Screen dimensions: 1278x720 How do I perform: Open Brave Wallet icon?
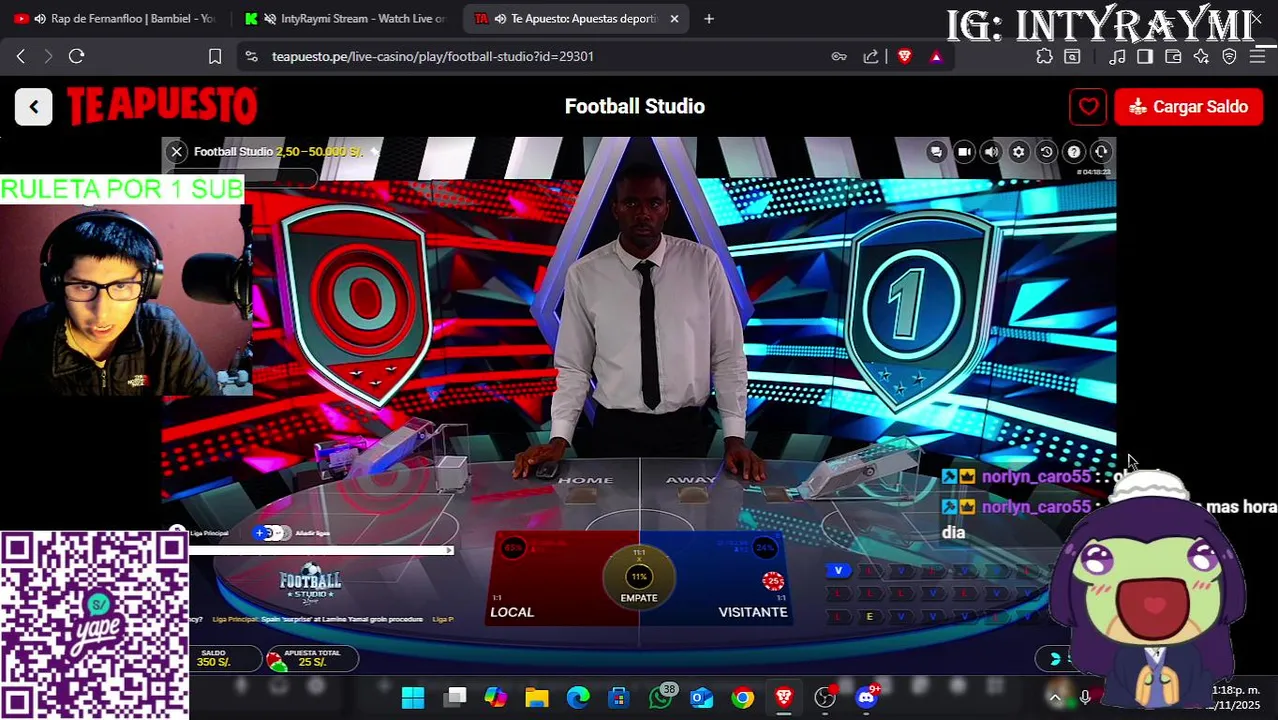(x=1173, y=56)
